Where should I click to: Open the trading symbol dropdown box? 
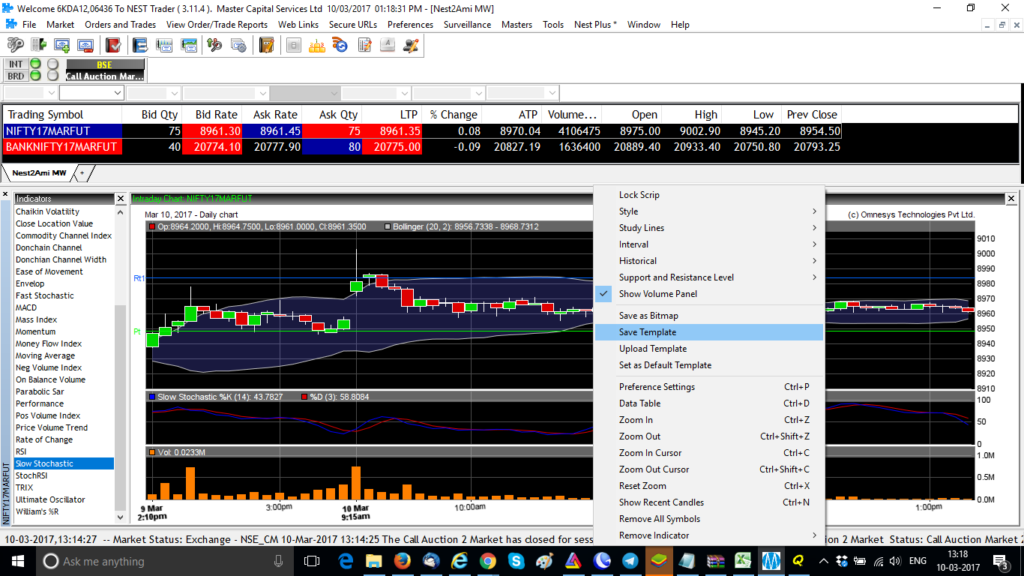(91, 91)
